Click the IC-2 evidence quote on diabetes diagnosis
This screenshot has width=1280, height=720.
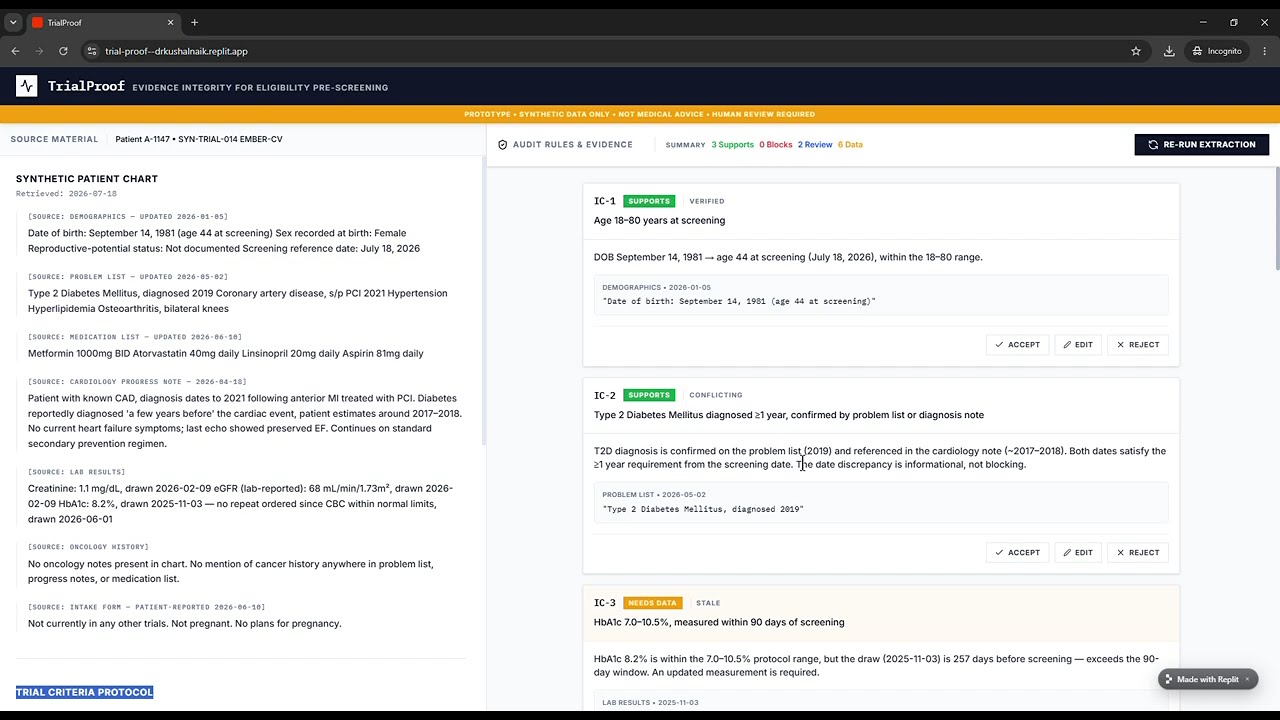click(703, 509)
